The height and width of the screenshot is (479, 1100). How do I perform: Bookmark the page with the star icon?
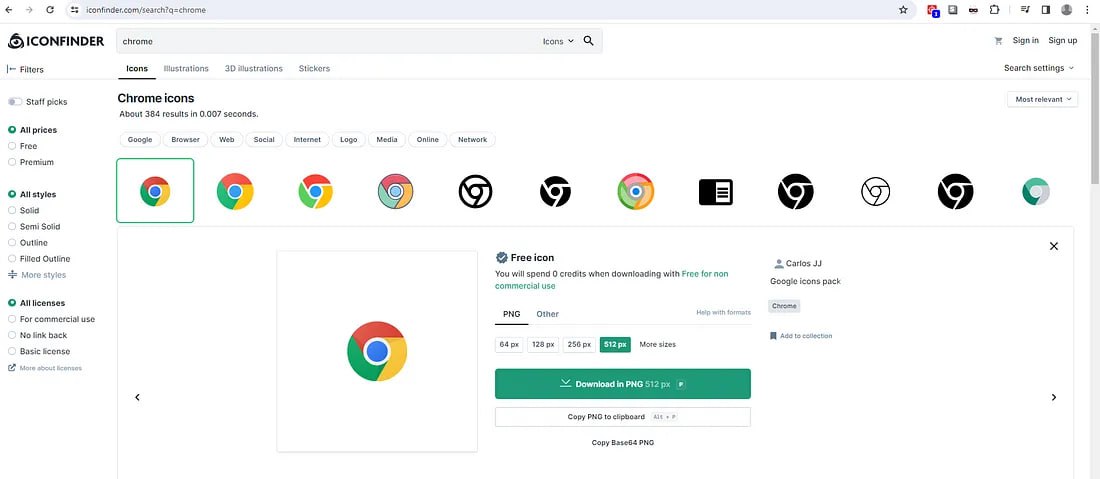click(903, 10)
